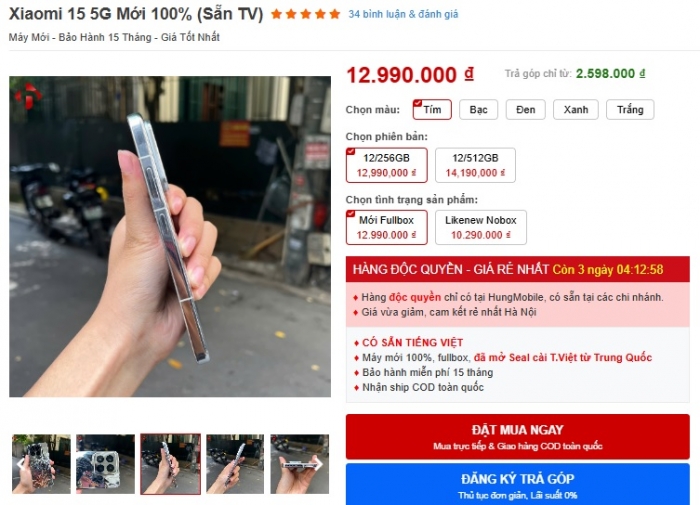Click red logo watermark on product photo
The width and height of the screenshot is (700, 505).
coord(28,95)
